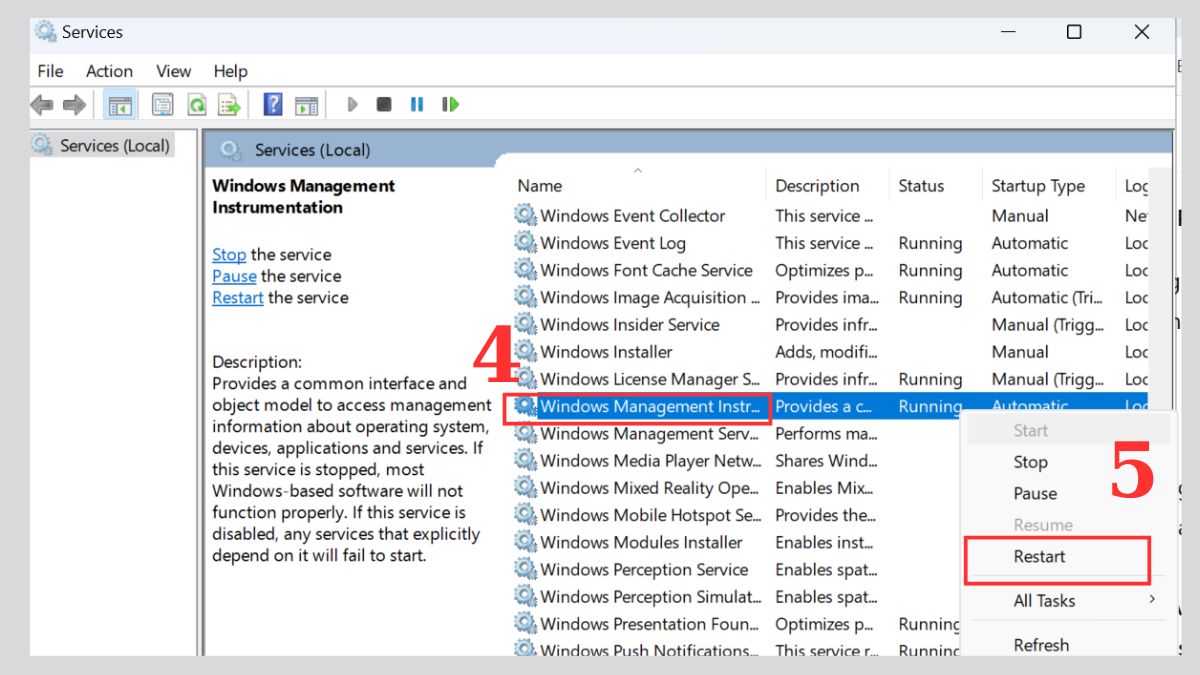Click the gear icon beside Windows Mobile Hotspot Service
The image size is (1200, 675).
click(x=525, y=515)
